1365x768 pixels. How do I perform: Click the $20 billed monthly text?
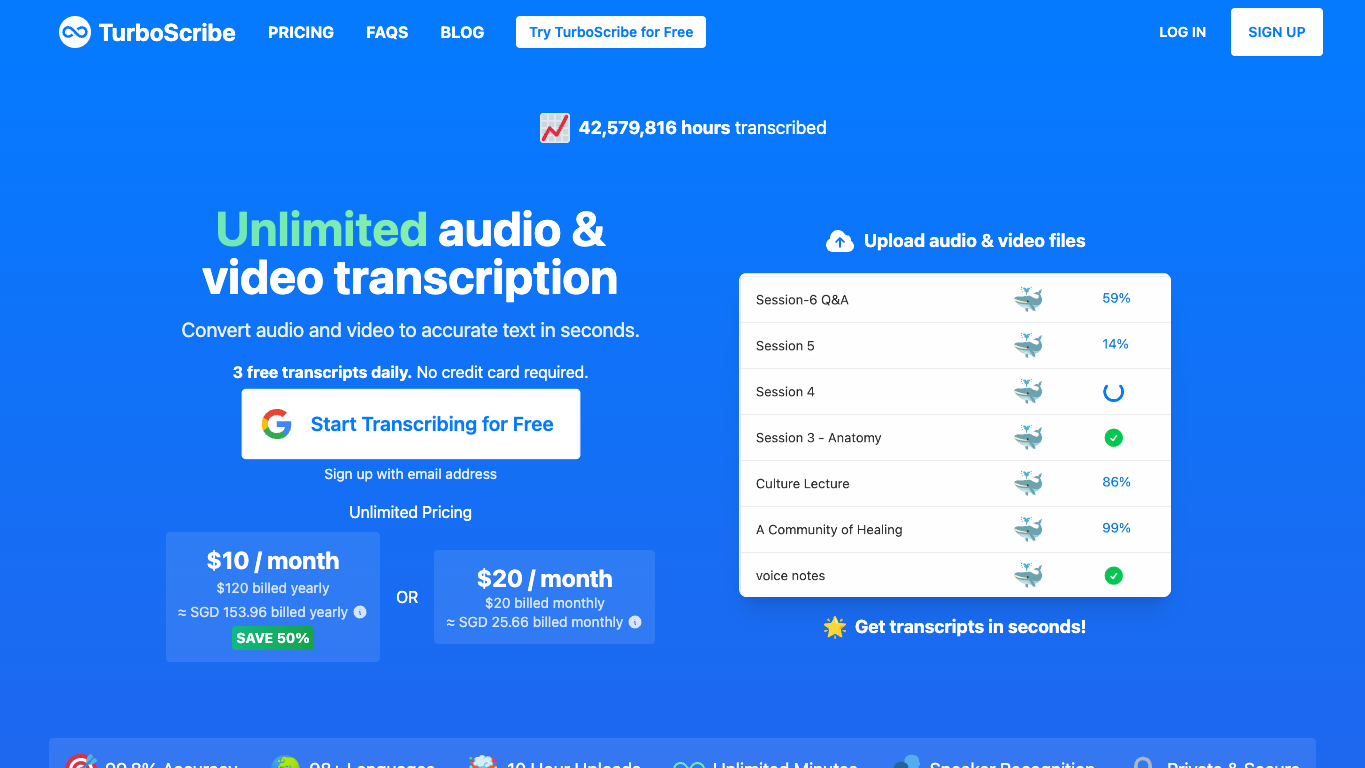tap(545, 603)
